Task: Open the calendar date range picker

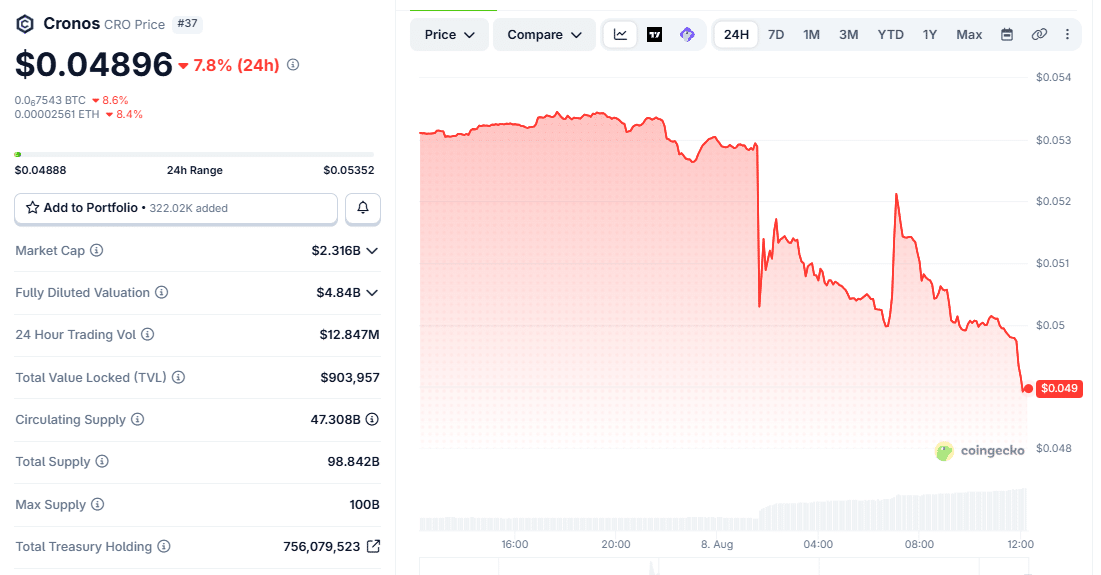Action: coord(1007,34)
